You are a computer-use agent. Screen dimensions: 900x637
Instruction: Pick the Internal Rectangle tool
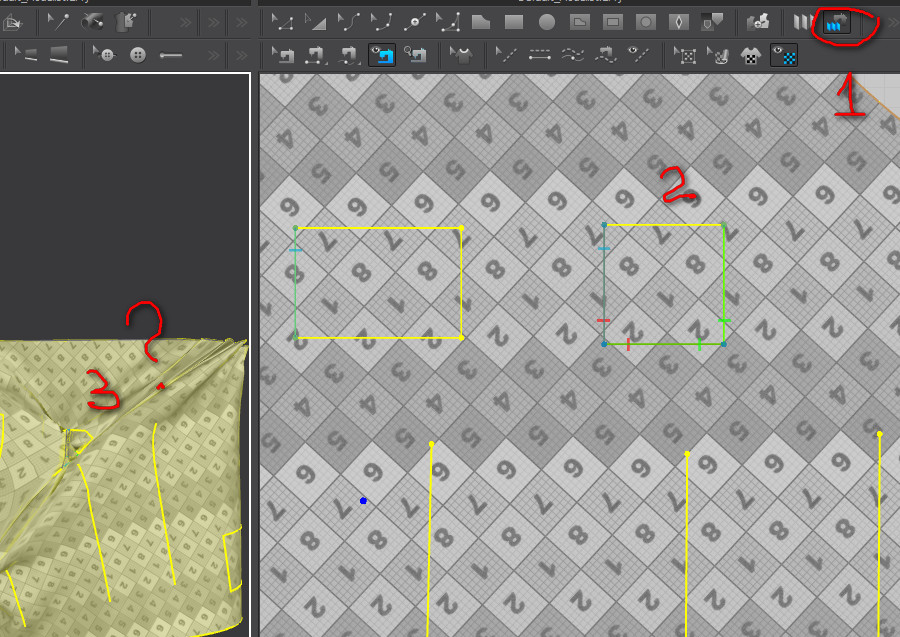tap(613, 22)
